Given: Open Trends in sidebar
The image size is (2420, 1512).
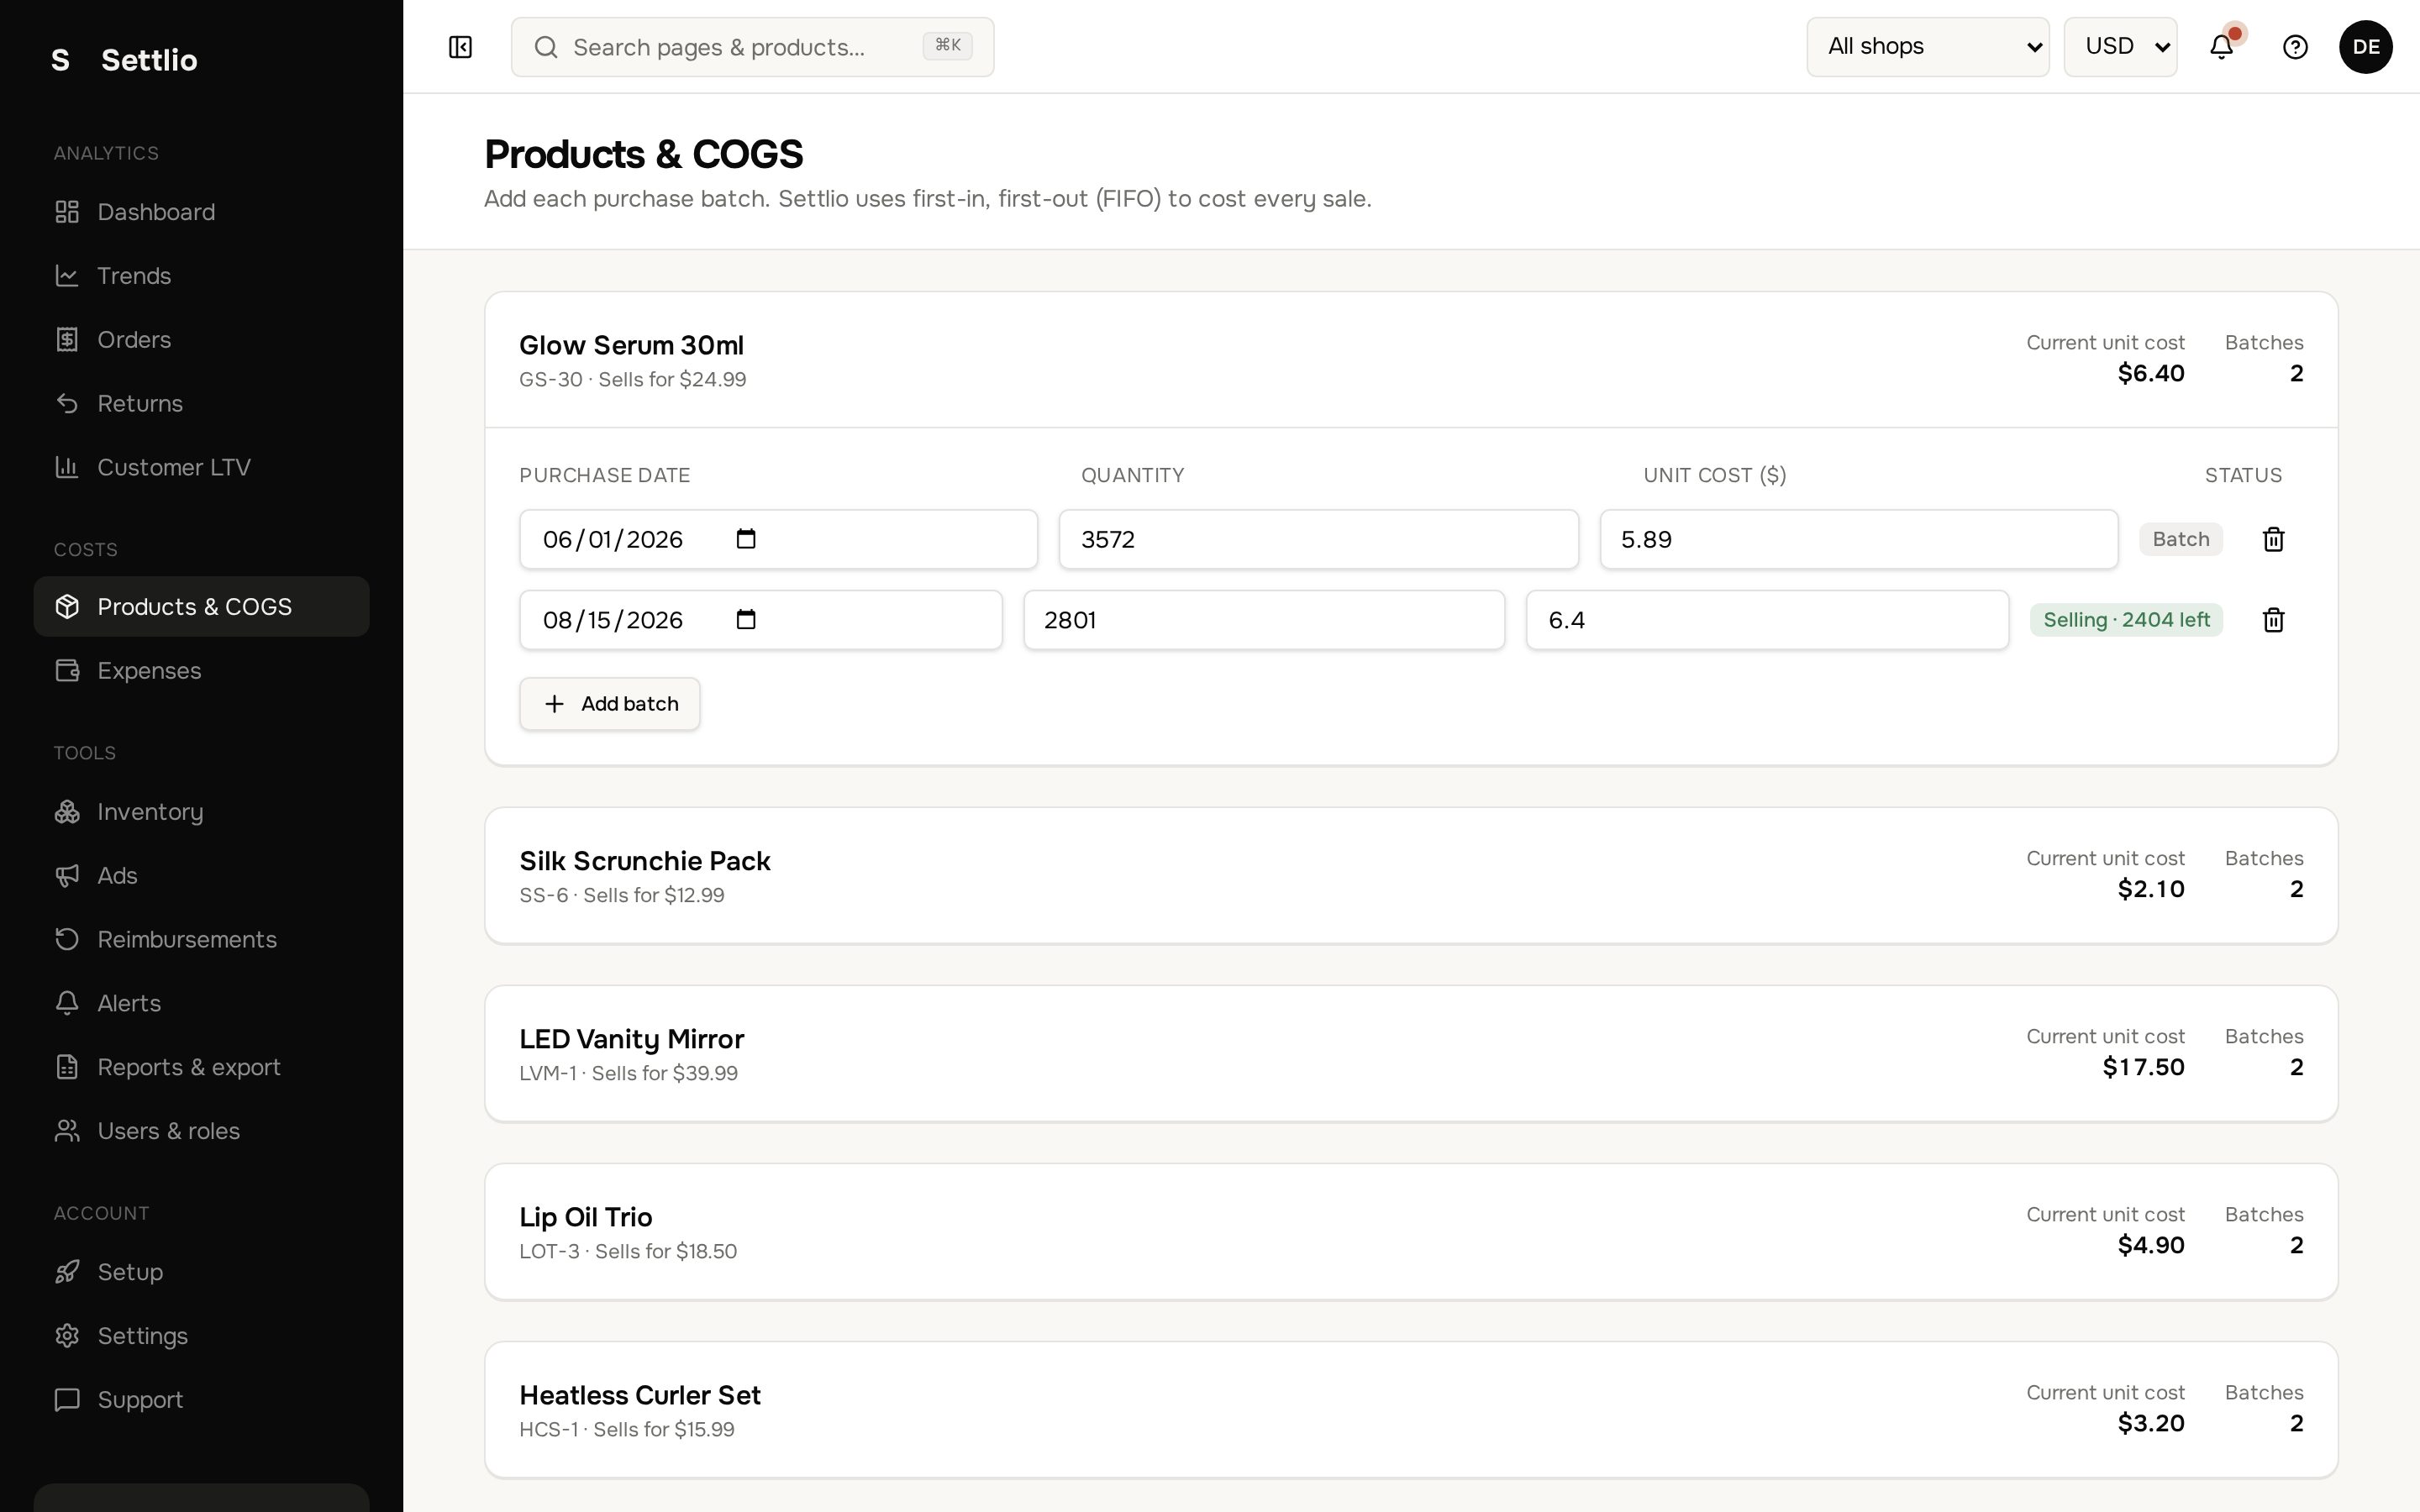Looking at the screenshot, I should click(201, 276).
